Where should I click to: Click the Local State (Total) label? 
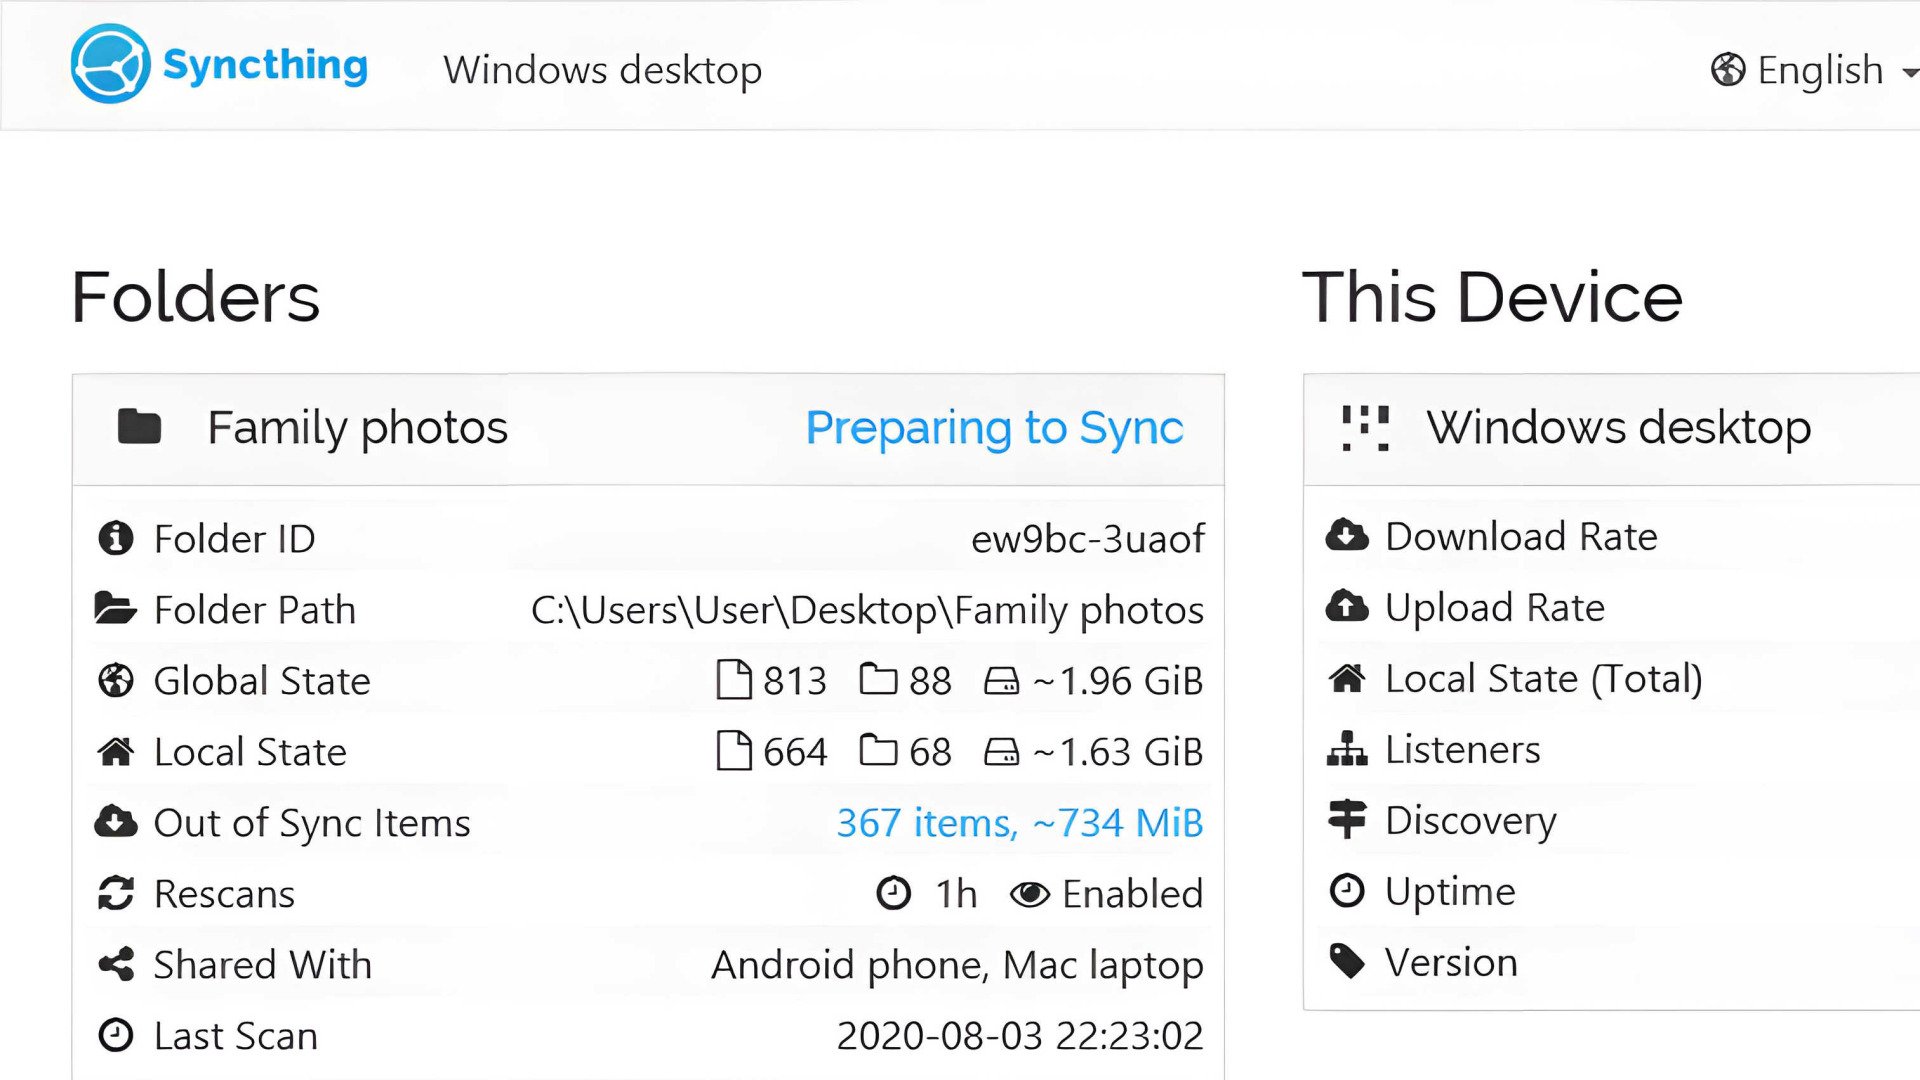[1544, 679]
